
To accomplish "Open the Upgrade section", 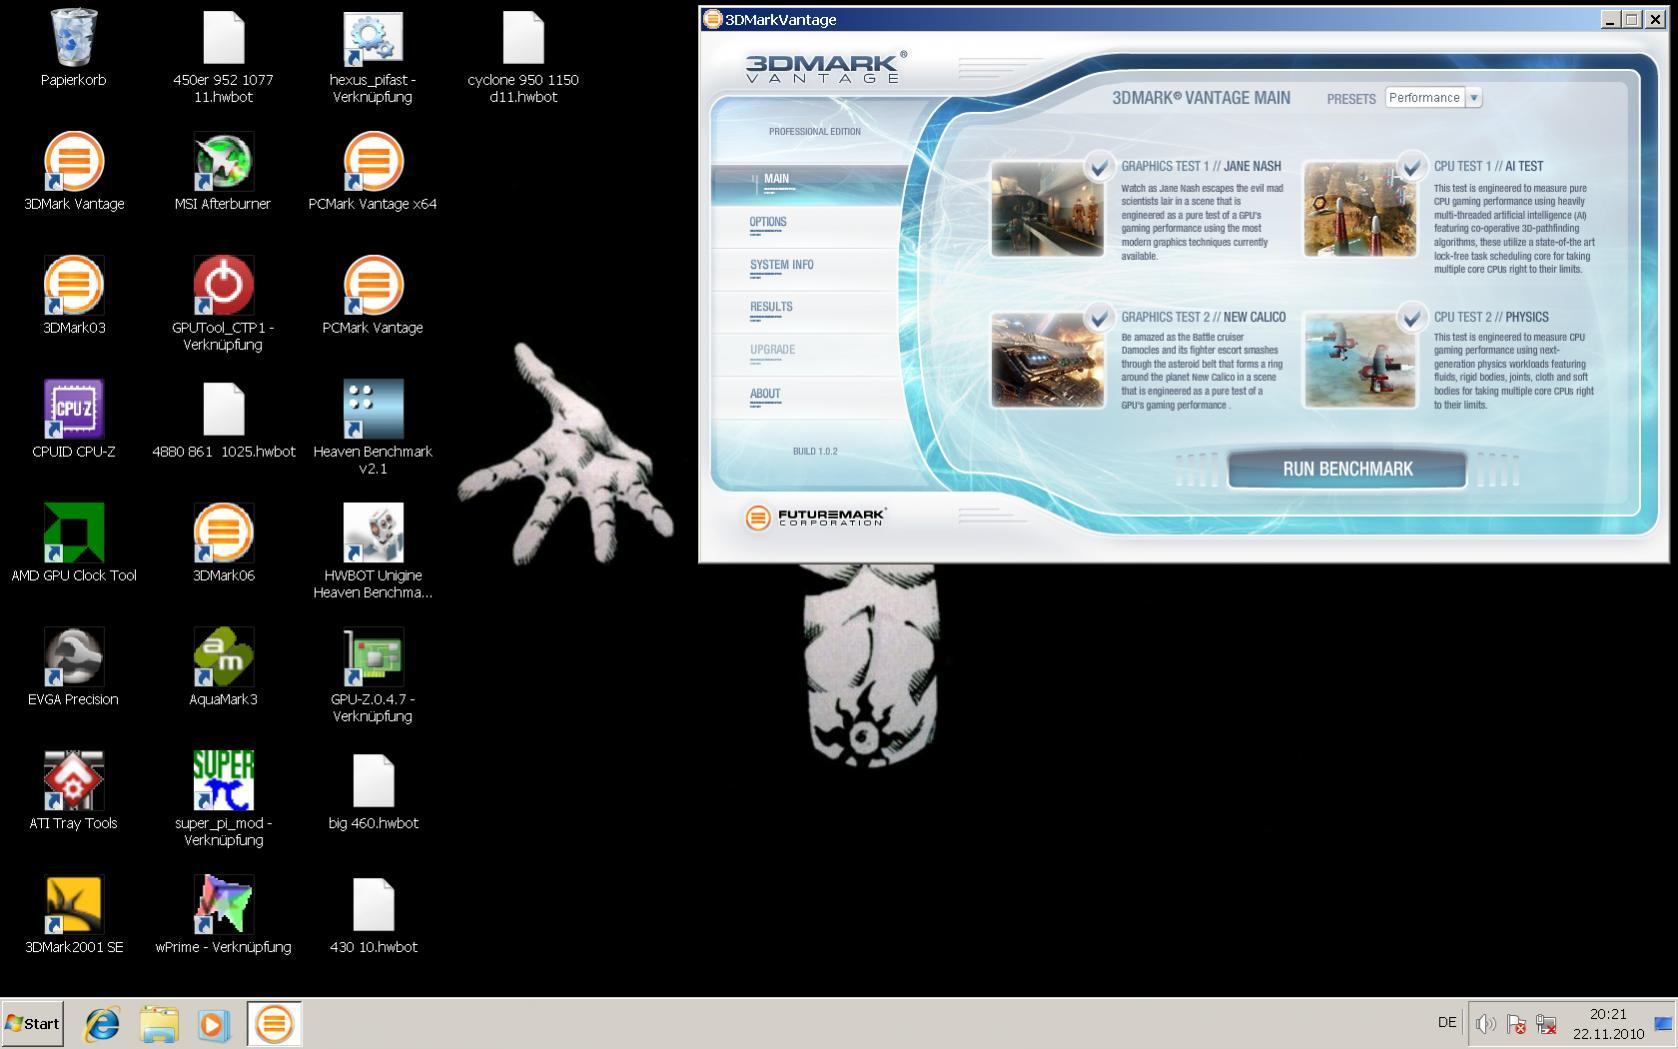I will pyautogui.click(x=773, y=350).
